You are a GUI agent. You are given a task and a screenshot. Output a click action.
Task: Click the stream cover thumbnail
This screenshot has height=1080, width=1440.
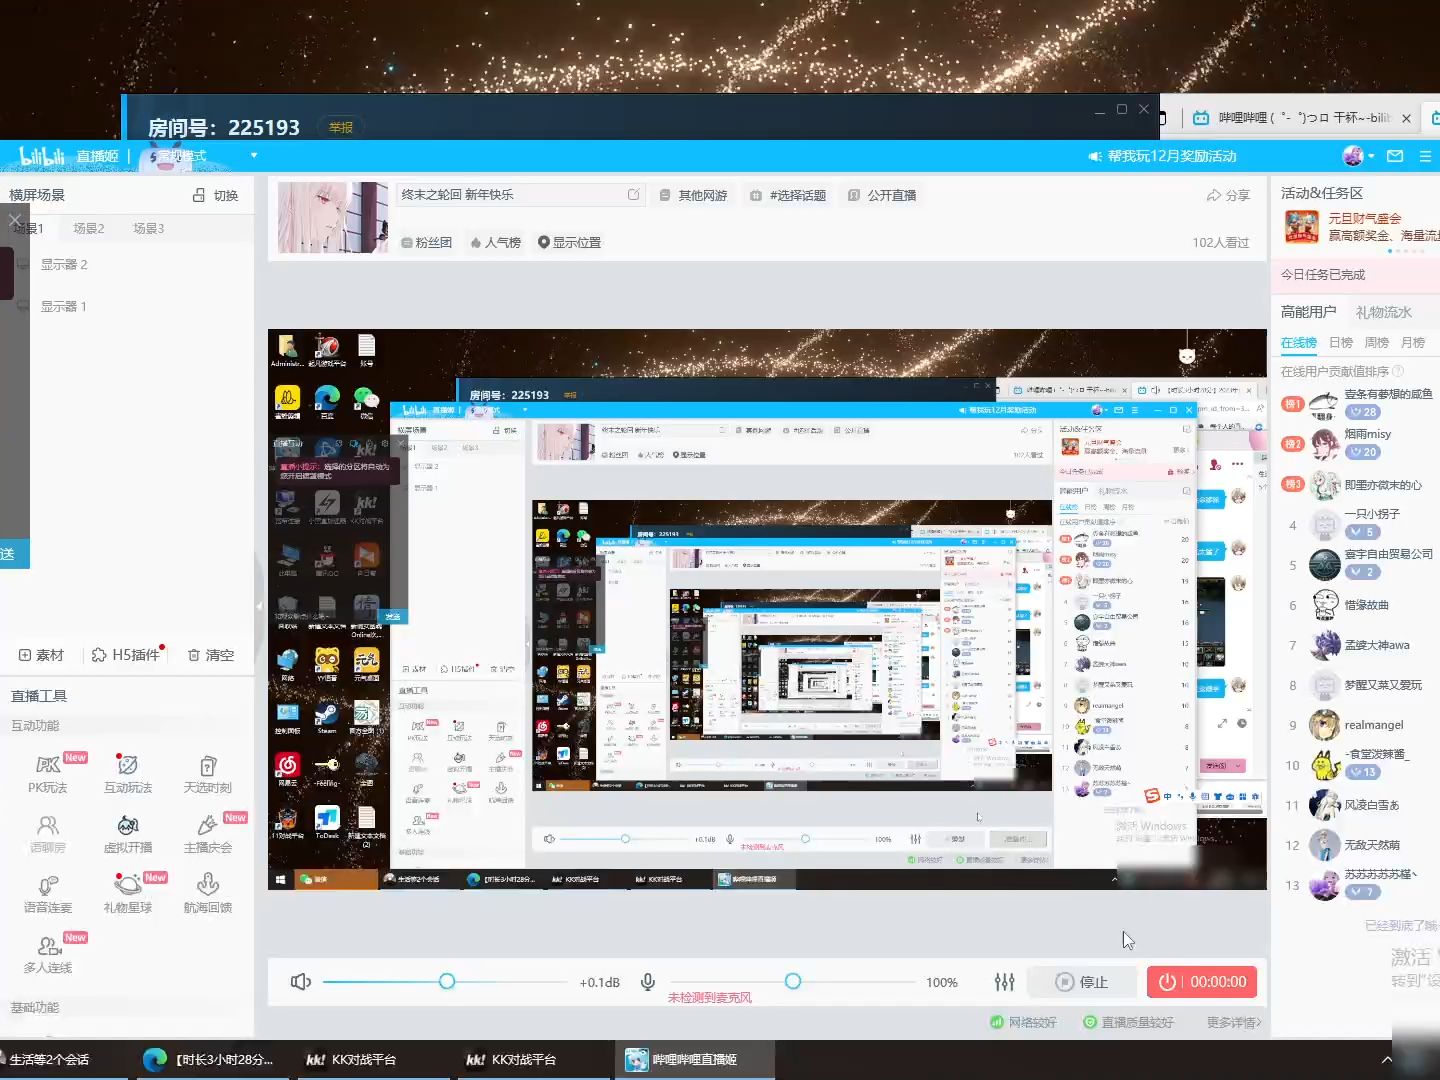(x=332, y=217)
